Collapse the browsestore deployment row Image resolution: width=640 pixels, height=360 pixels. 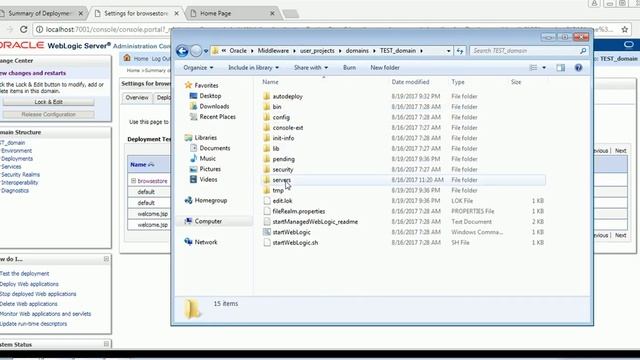click(x=133, y=180)
